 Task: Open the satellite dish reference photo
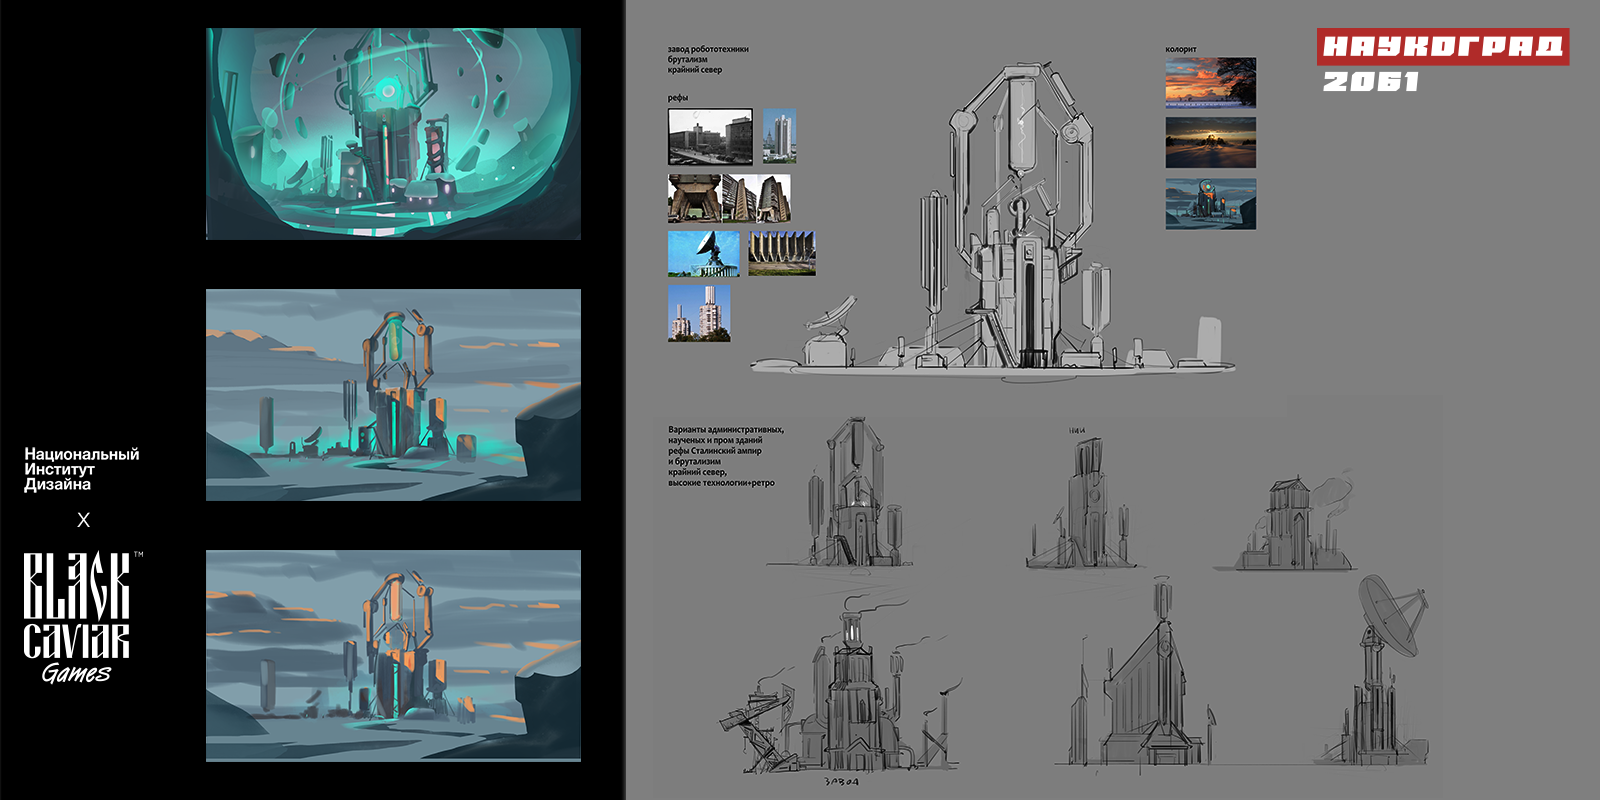[x=704, y=254]
